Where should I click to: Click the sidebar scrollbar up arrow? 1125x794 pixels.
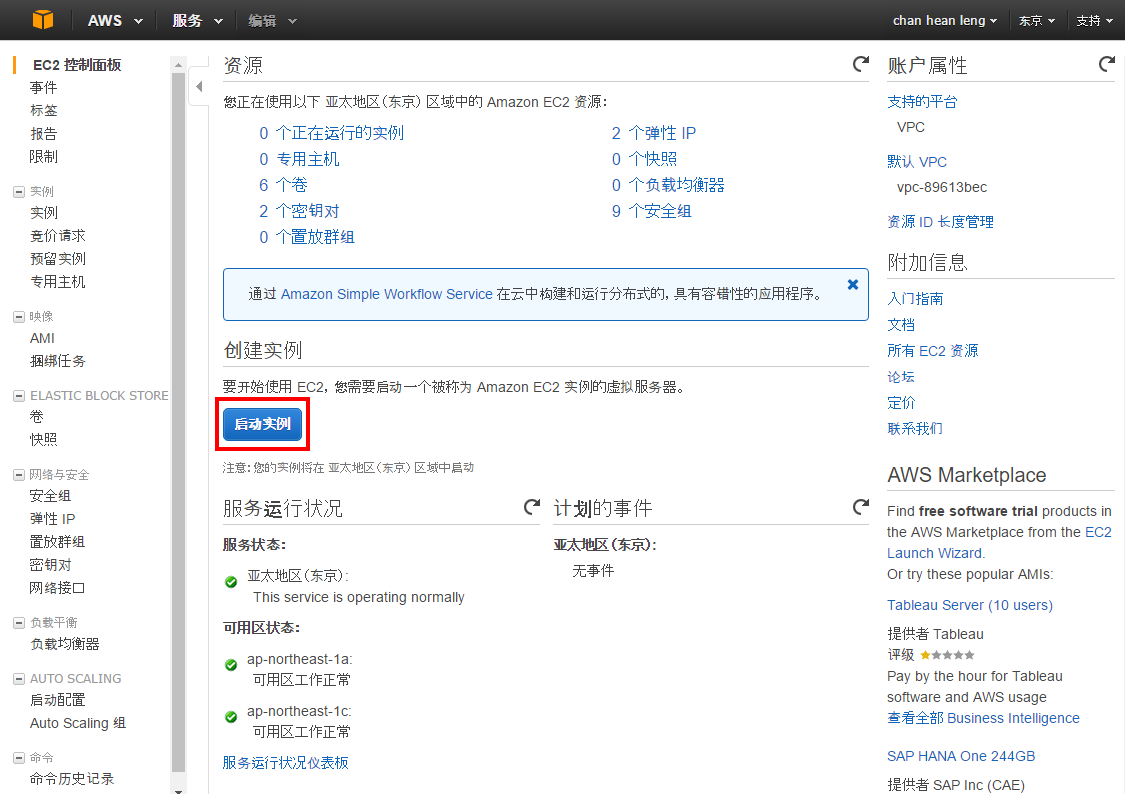coord(178,65)
